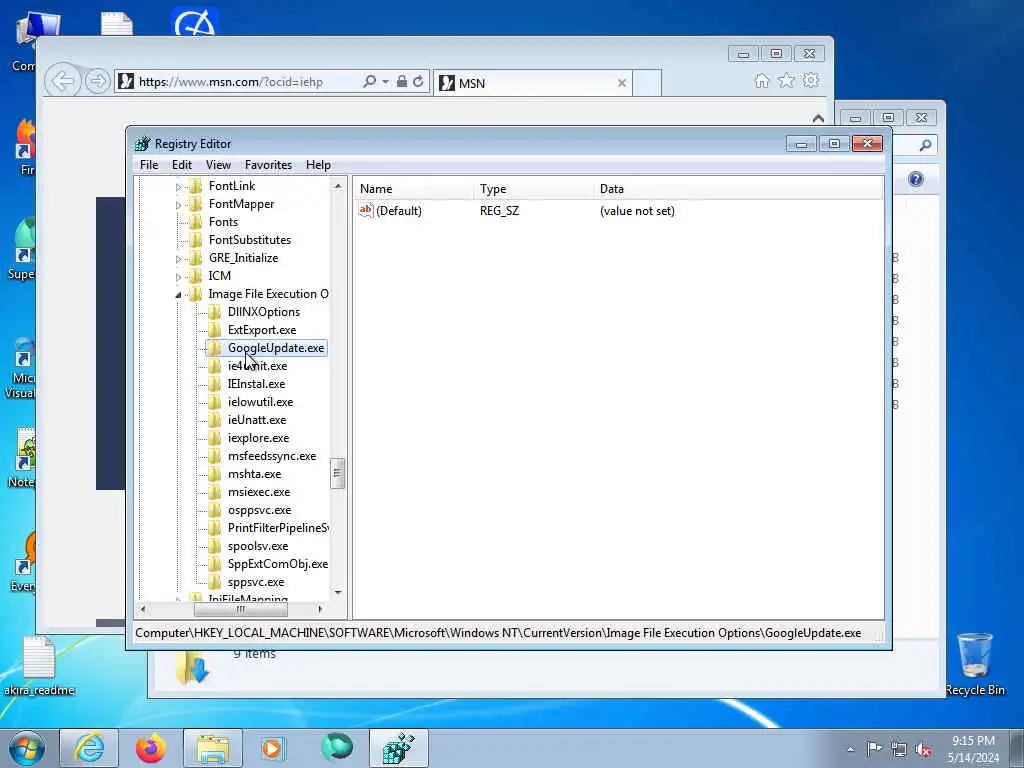Close the MSN tab in Internet Explorer
This screenshot has width=1024, height=768.
pyautogui.click(x=622, y=83)
